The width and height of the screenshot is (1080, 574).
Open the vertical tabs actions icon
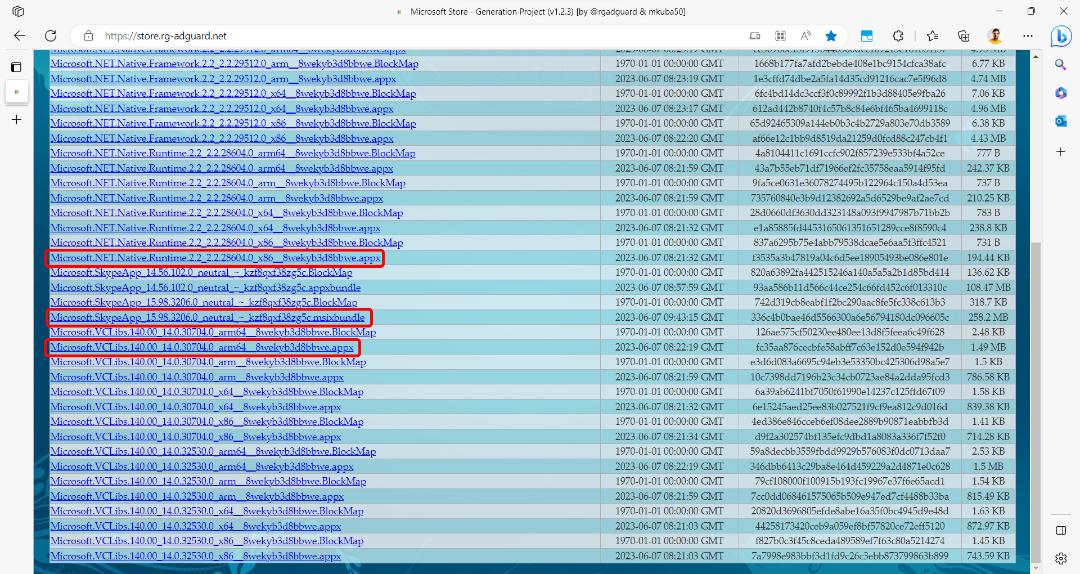pyautogui.click(x=17, y=67)
